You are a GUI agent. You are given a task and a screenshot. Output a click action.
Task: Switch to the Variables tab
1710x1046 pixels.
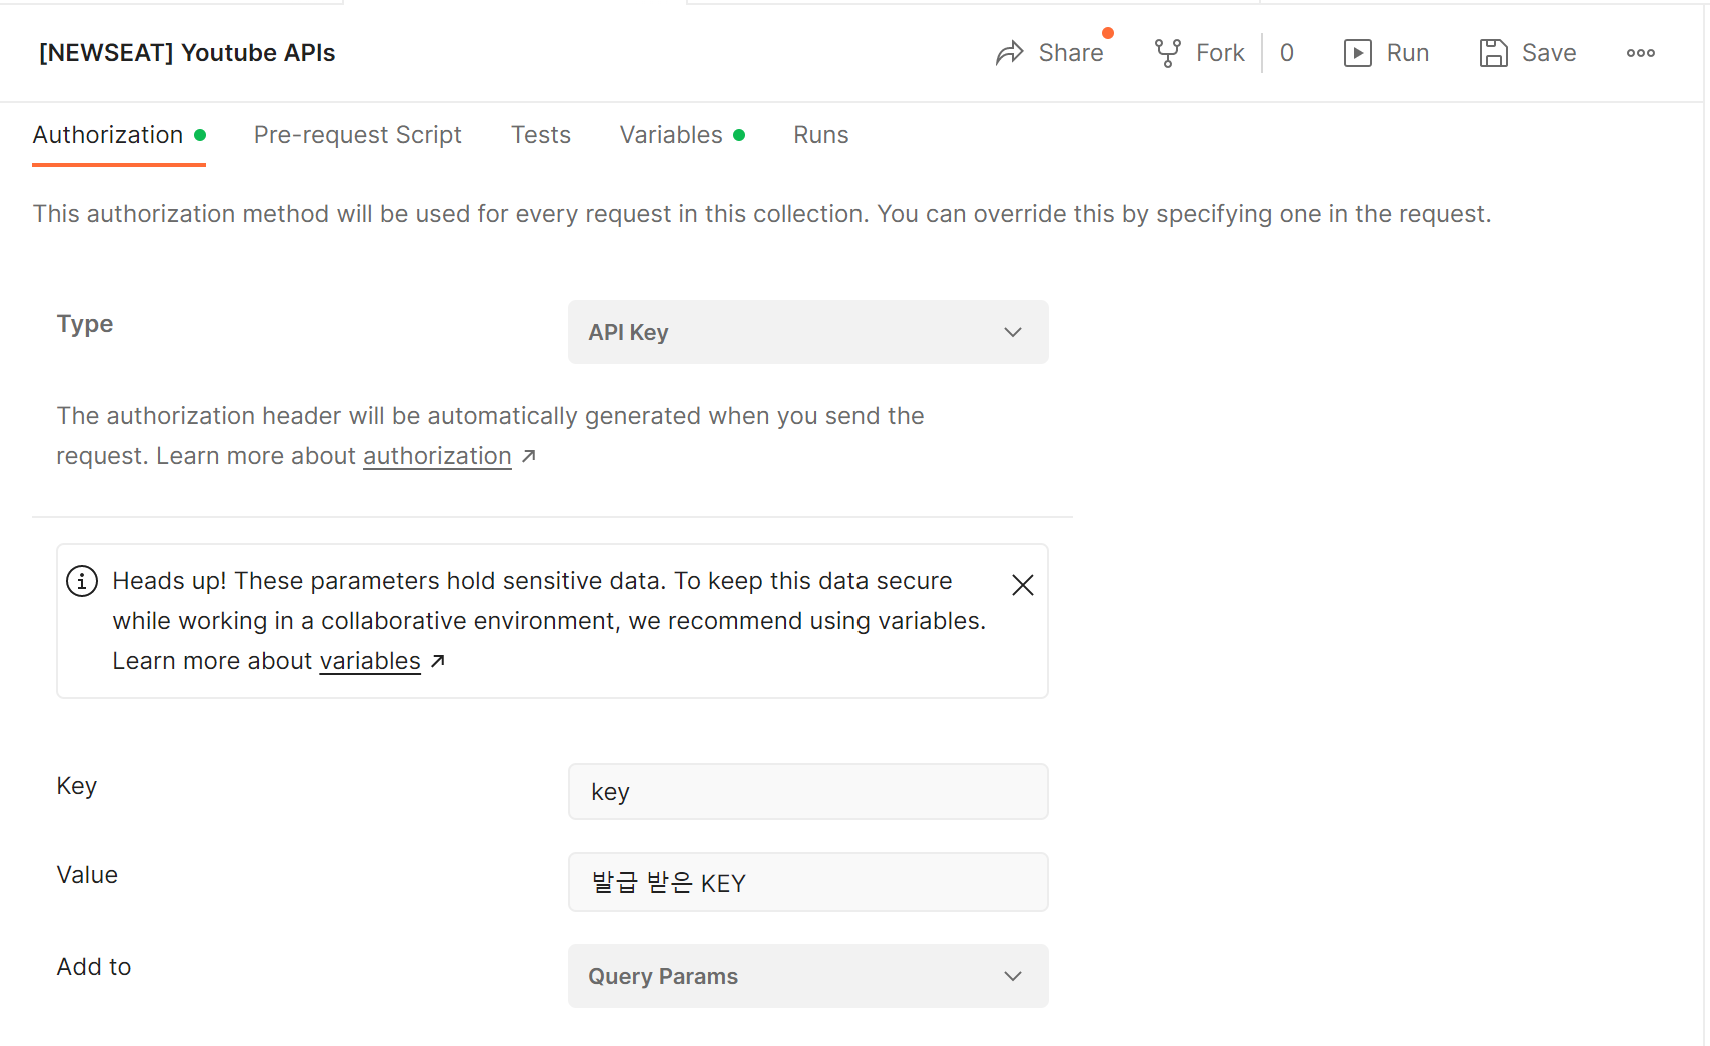tap(682, 135)
